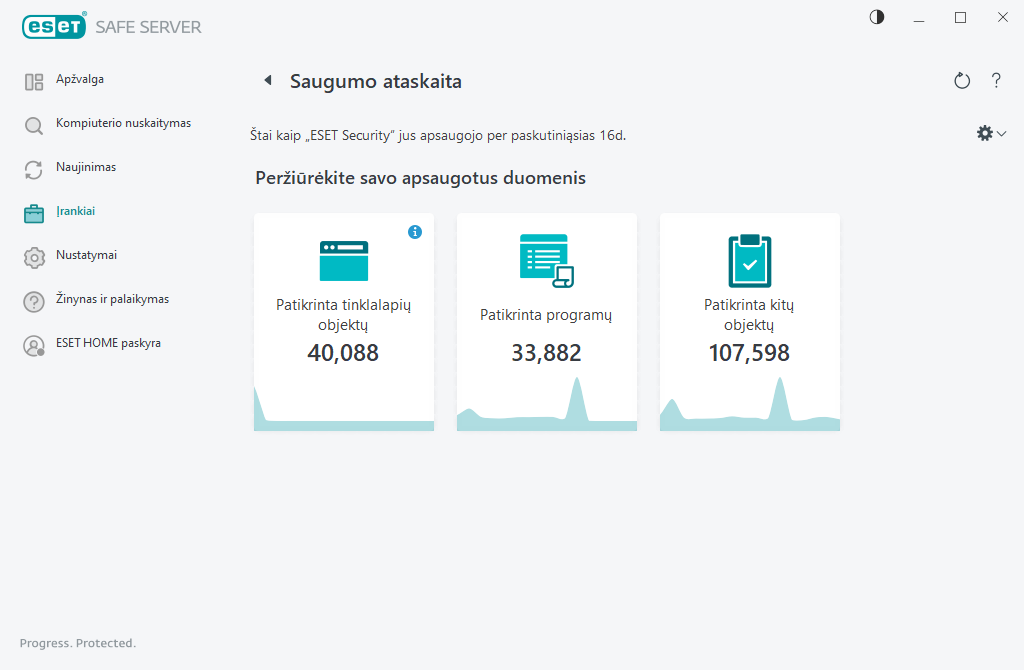The height and width of the screenshot is (670, 1024).
Task: Go back using the arrow beside Saugumo ataskaita
Action: click(268, 80)
